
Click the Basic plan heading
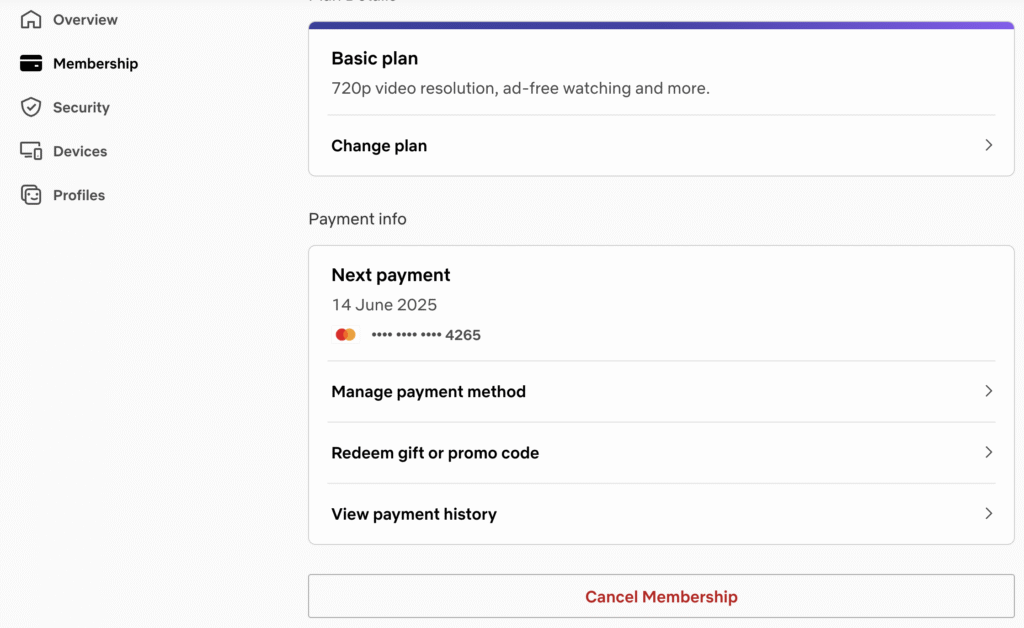374,58
